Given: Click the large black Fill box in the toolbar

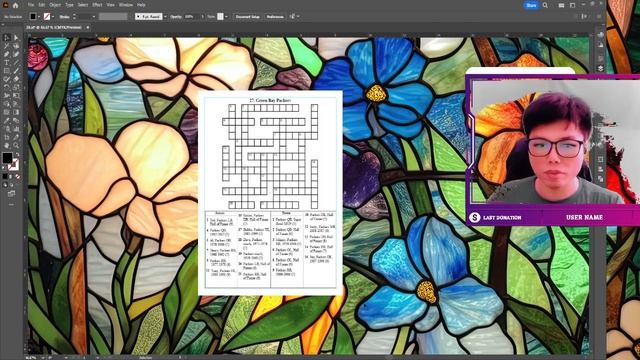Looking at the screenshot, I should coord(7,157).
